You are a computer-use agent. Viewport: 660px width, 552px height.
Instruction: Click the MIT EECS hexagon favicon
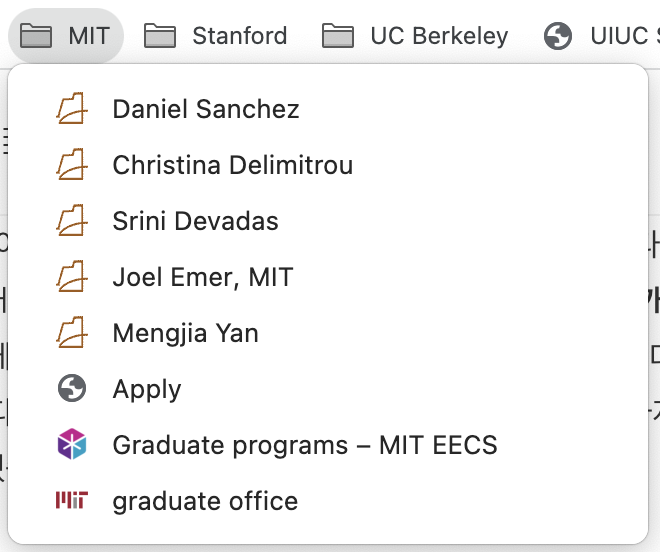pos(72,444)
